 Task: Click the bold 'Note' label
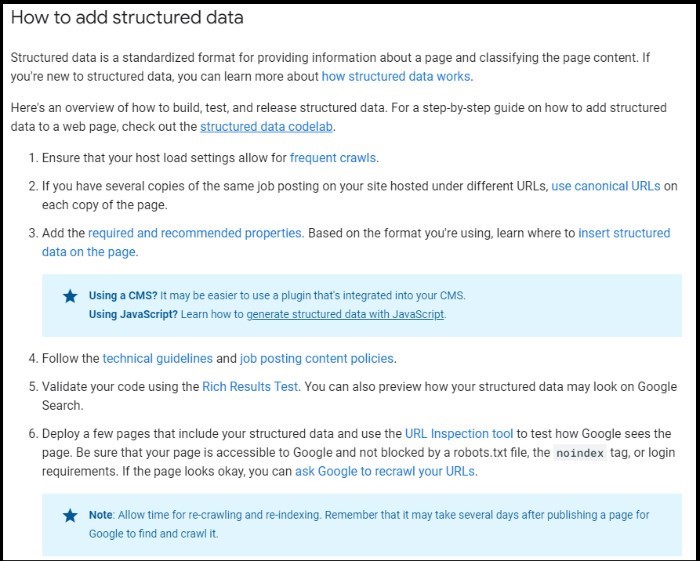click(100, 515)
